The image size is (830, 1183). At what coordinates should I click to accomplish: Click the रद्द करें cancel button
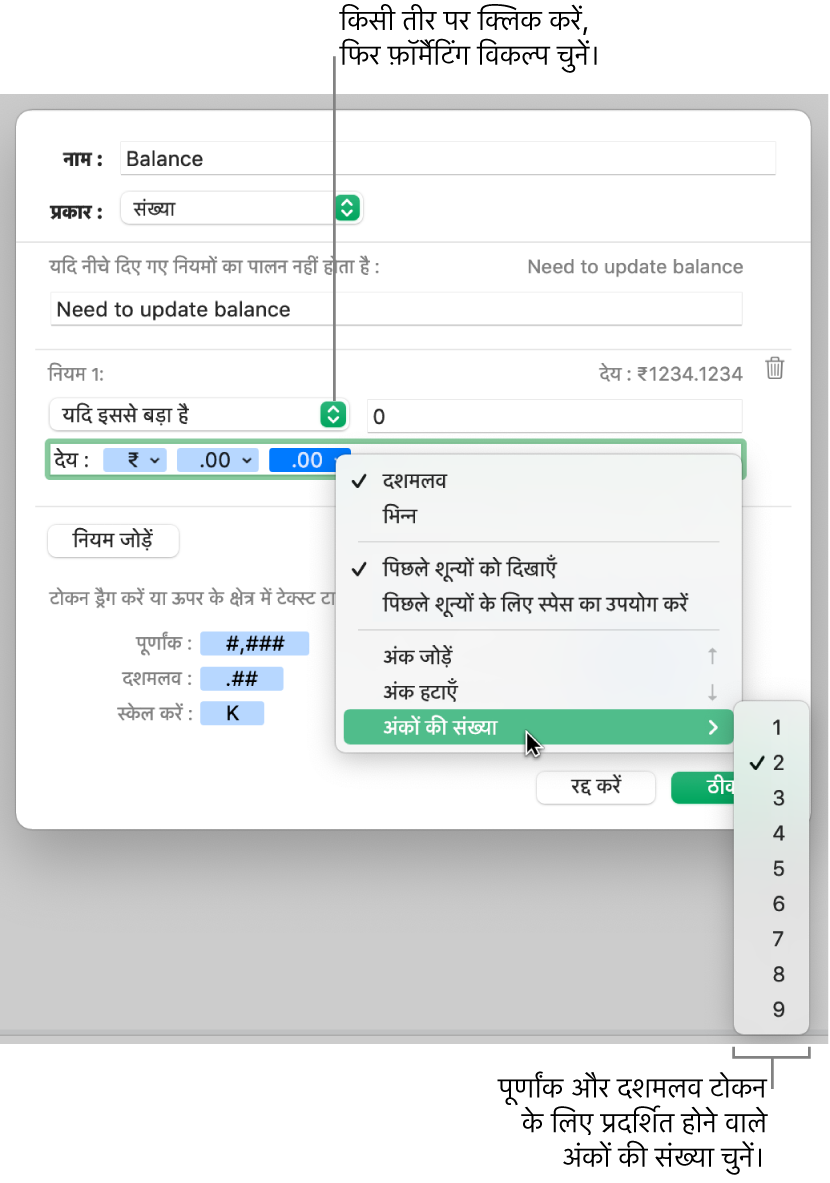click(595, 787)
